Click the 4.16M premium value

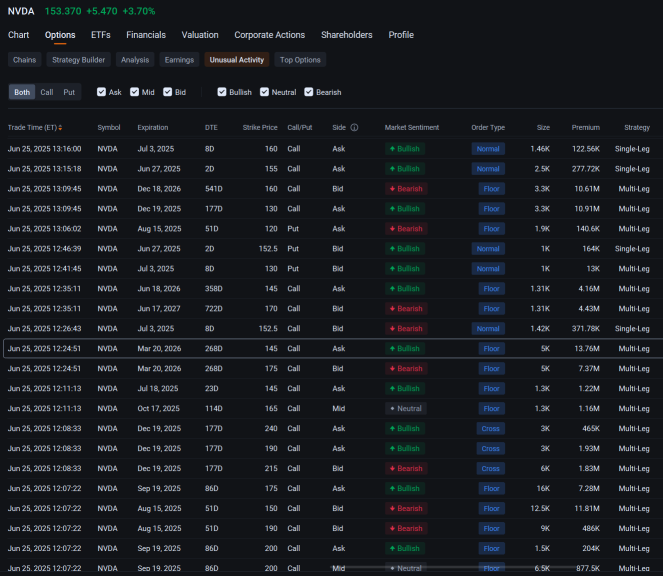coord(589,289)
